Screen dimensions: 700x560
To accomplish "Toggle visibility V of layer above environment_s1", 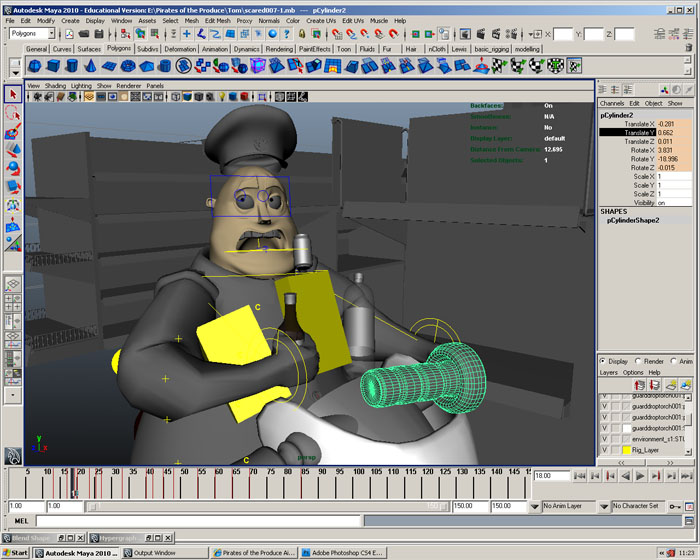I will [x=604, y=428].
